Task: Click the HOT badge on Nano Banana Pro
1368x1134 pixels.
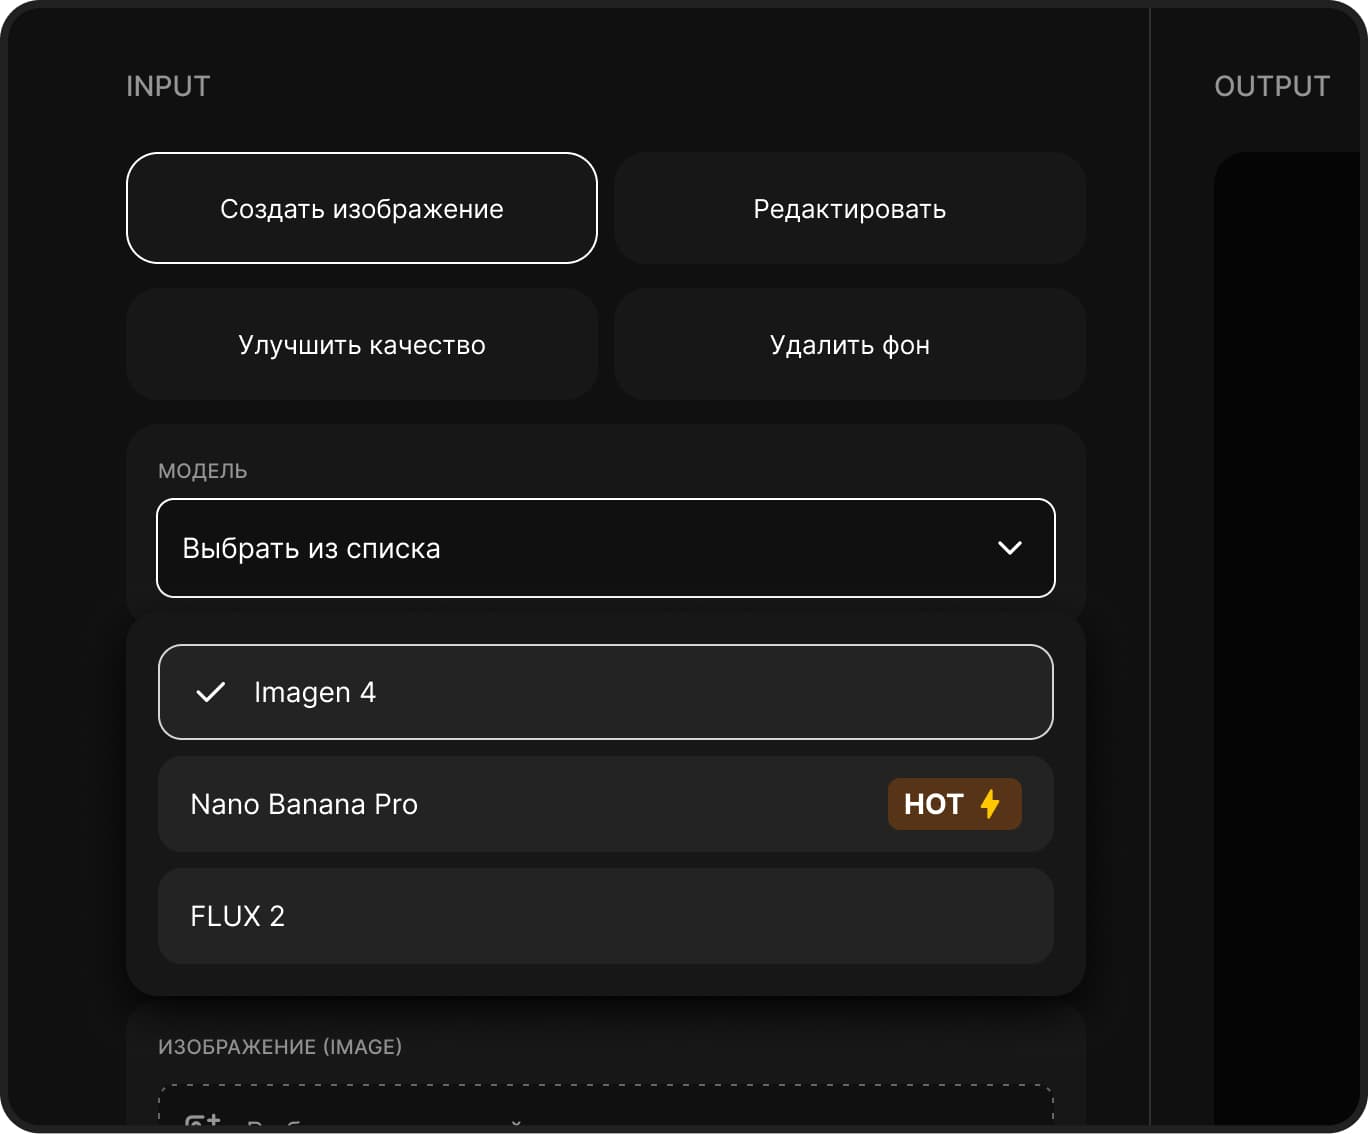Action: click(x=954, y=804)
